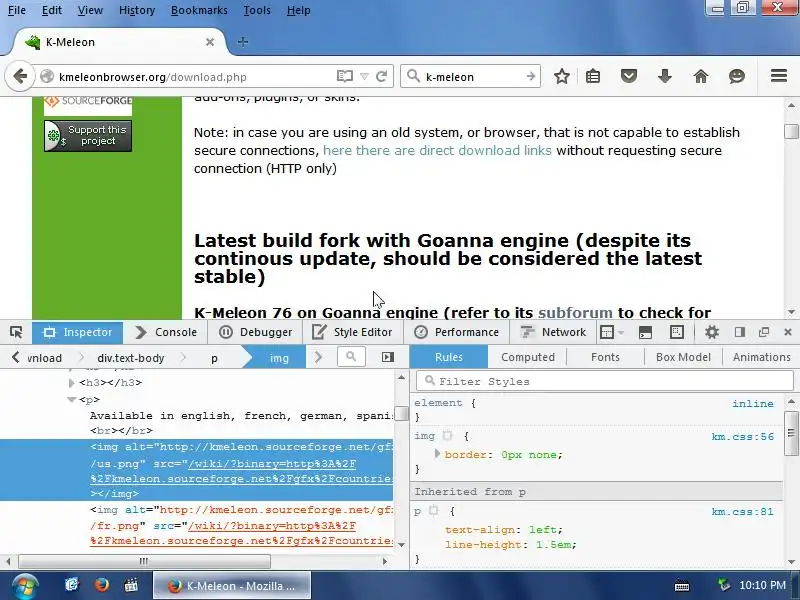Click the HTML search box
800x600 pixels.
coord(352,357)
